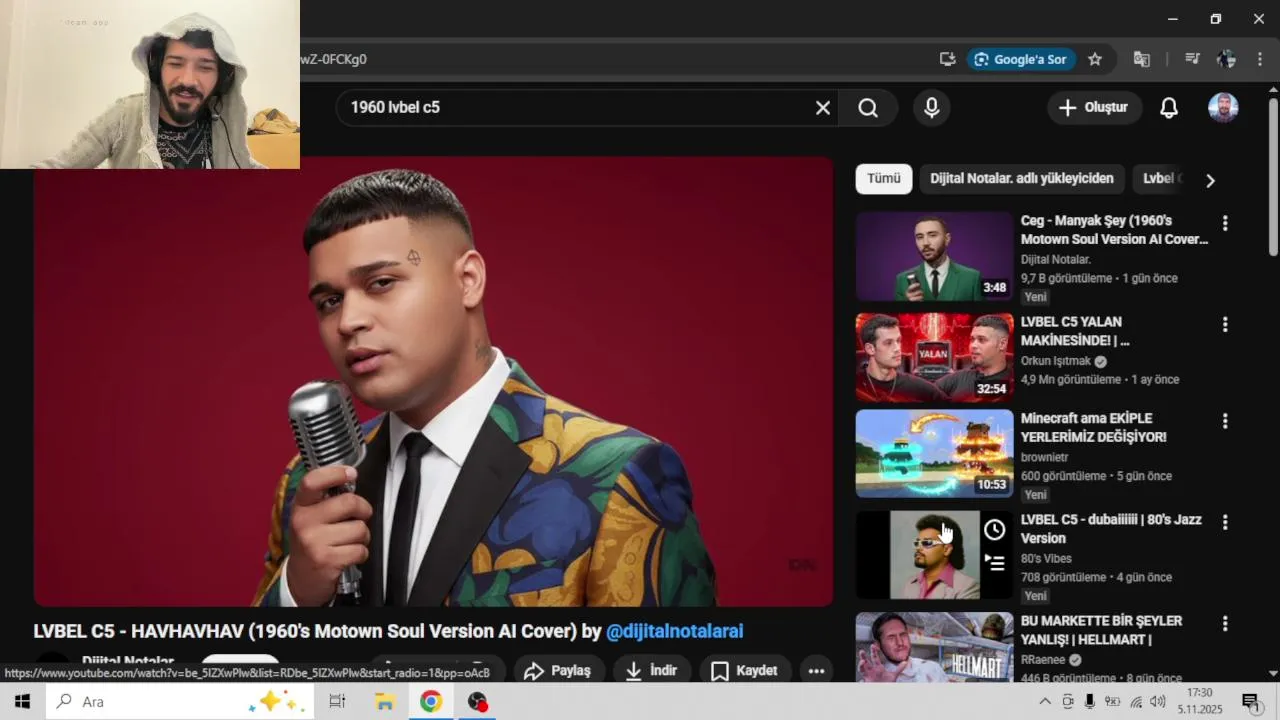Open Task View in taskbar
1280x720 pixels.
coord(337,701)
